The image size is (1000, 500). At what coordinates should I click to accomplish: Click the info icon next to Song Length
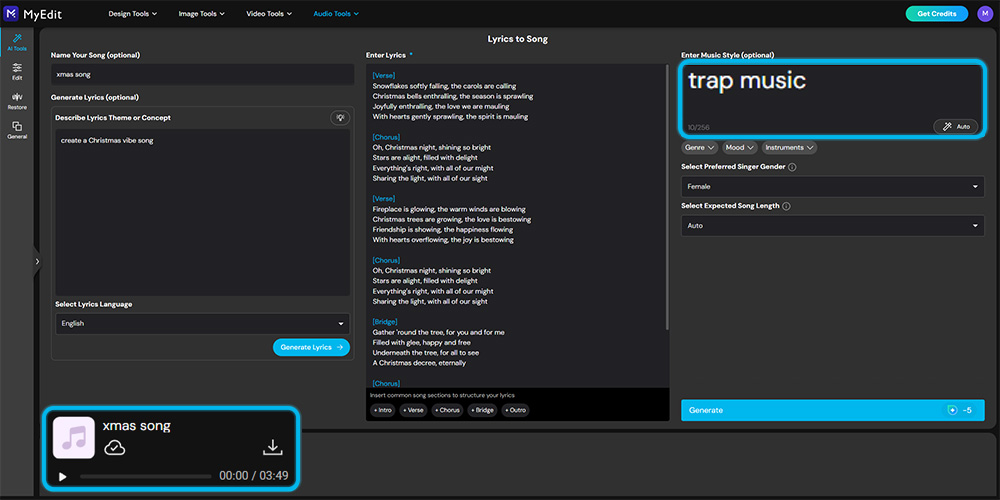[786, 206]
